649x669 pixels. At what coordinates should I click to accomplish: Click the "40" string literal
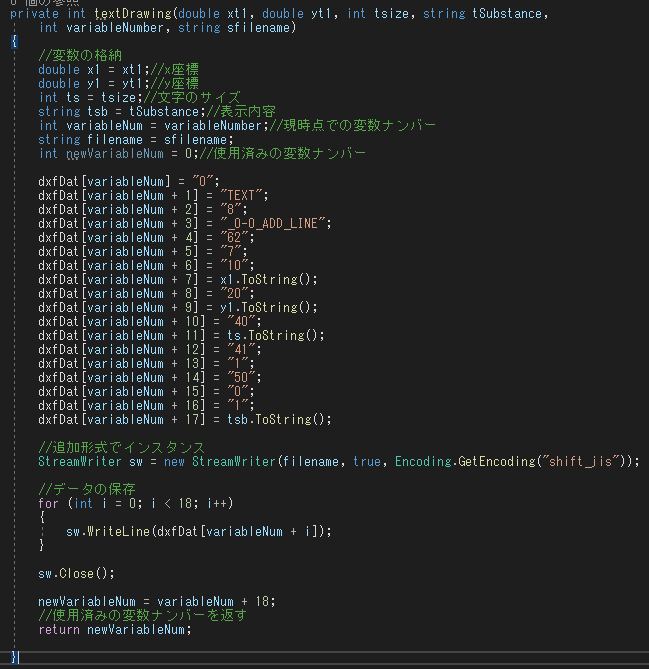242,322
